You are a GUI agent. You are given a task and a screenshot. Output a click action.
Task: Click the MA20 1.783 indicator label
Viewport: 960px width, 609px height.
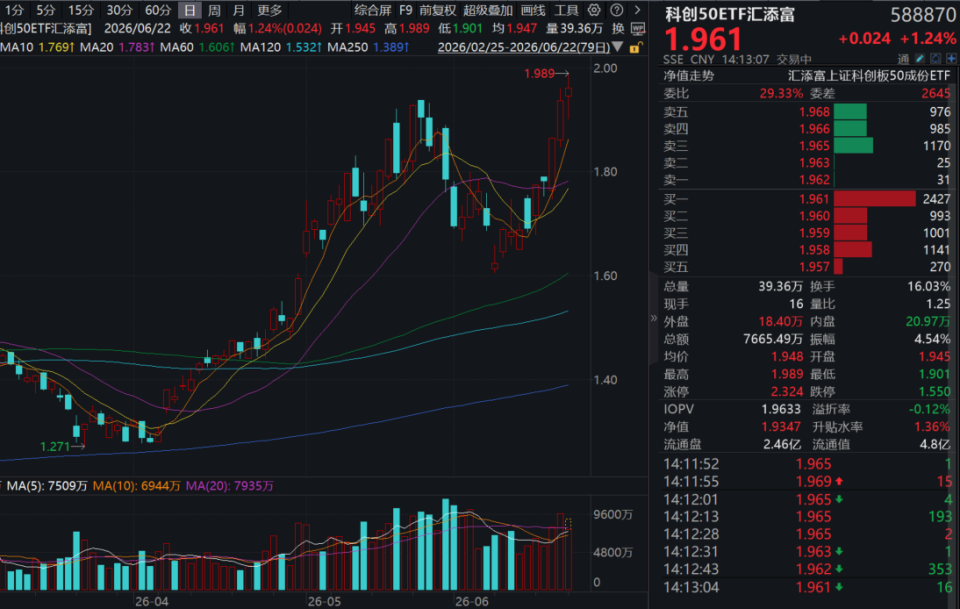(117, 47)
